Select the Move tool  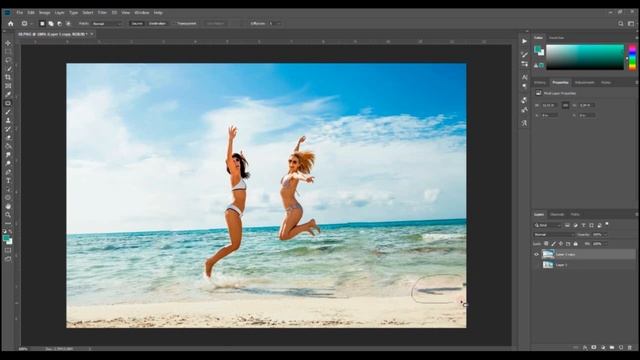pyautogui.click(x=8, y=43)
